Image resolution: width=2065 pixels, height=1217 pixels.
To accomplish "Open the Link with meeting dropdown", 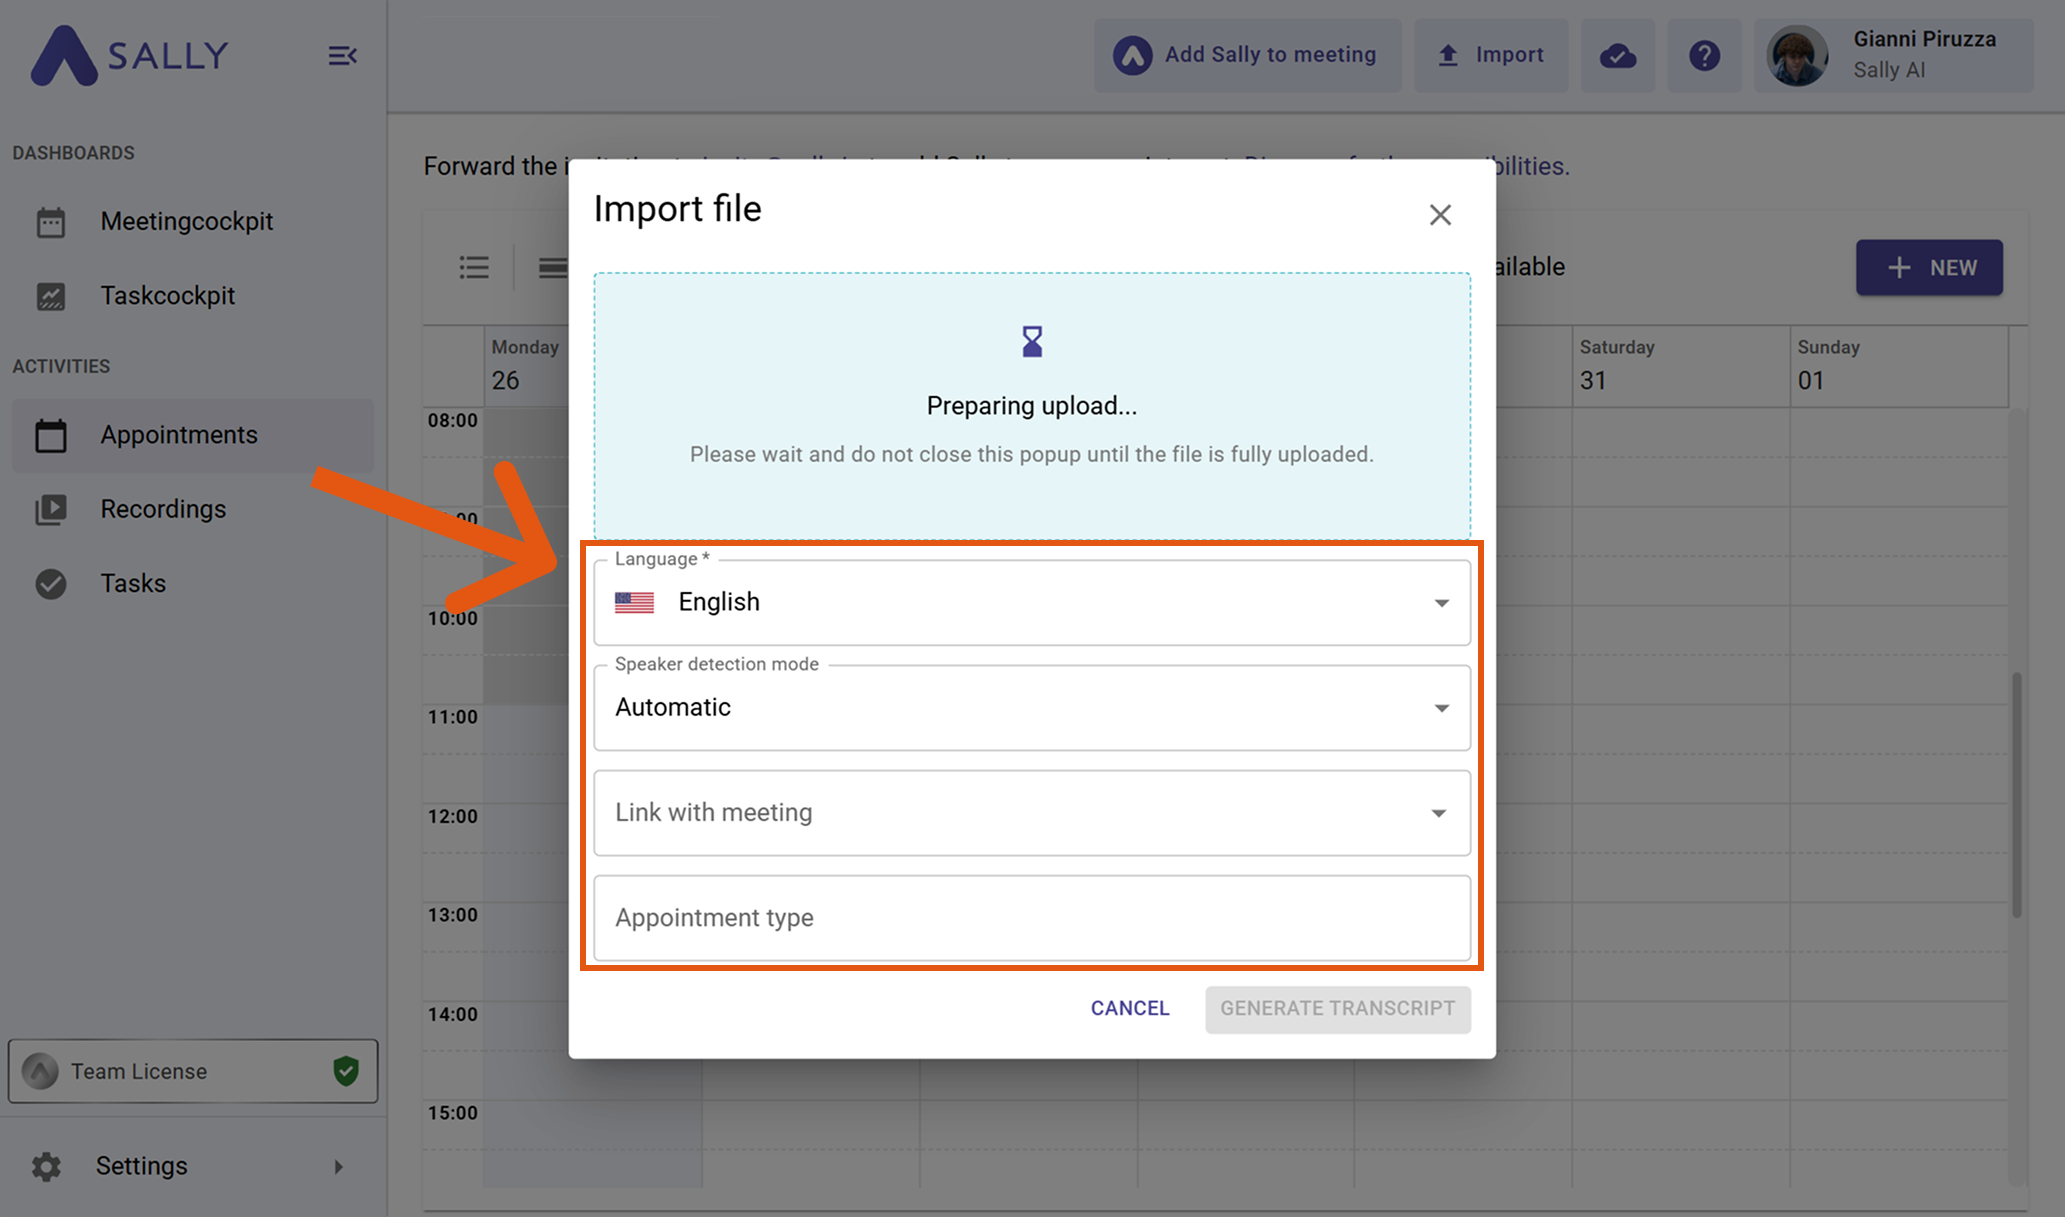I will click(1031, 813).
